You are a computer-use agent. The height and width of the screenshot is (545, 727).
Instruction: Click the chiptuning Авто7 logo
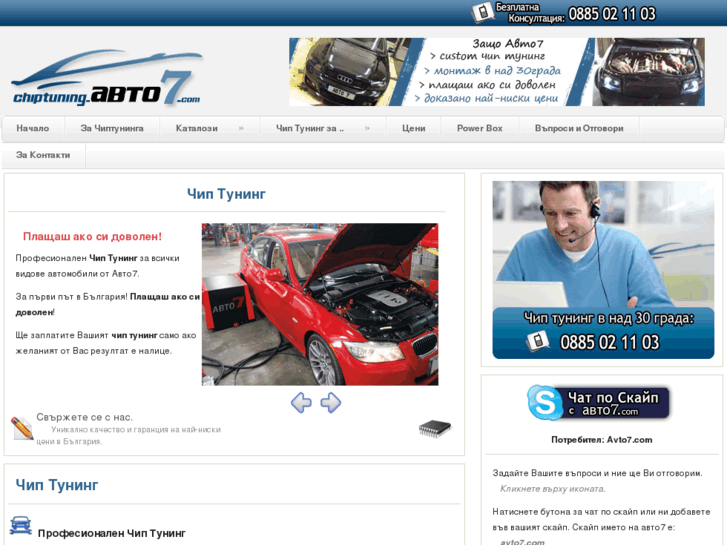107,78
